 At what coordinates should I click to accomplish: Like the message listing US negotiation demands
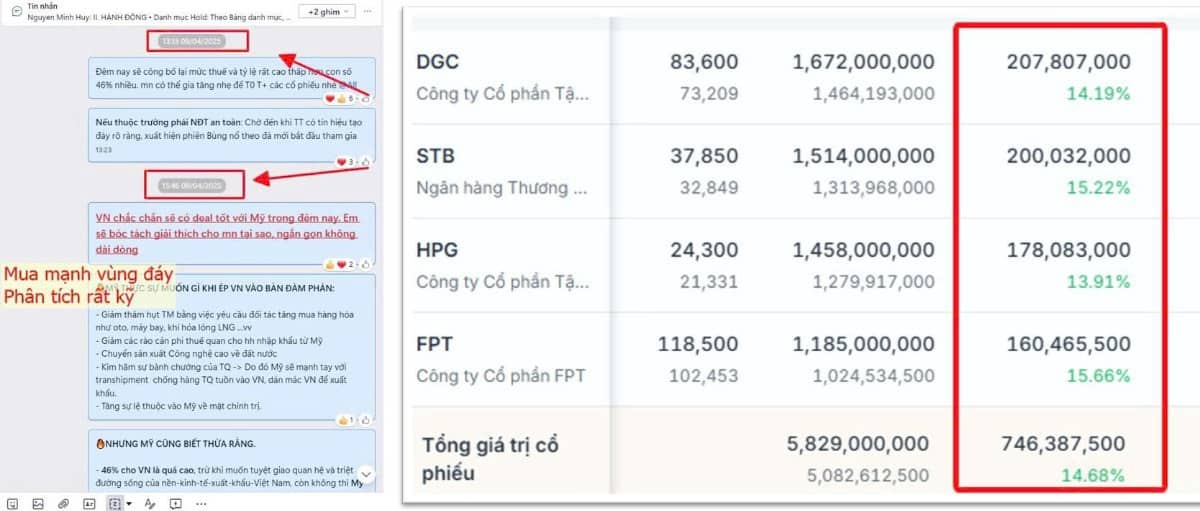point(366,419)
